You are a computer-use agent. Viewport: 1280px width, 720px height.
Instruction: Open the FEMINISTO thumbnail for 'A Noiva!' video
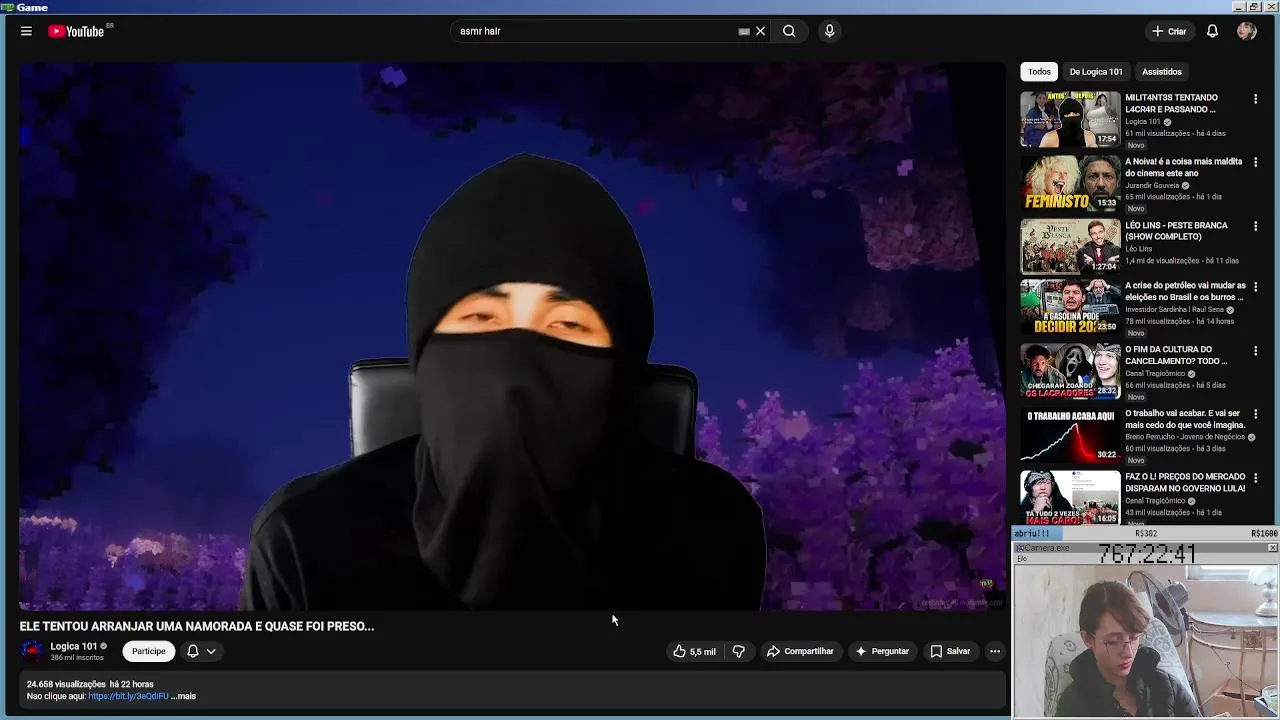tap(1070, 183)
